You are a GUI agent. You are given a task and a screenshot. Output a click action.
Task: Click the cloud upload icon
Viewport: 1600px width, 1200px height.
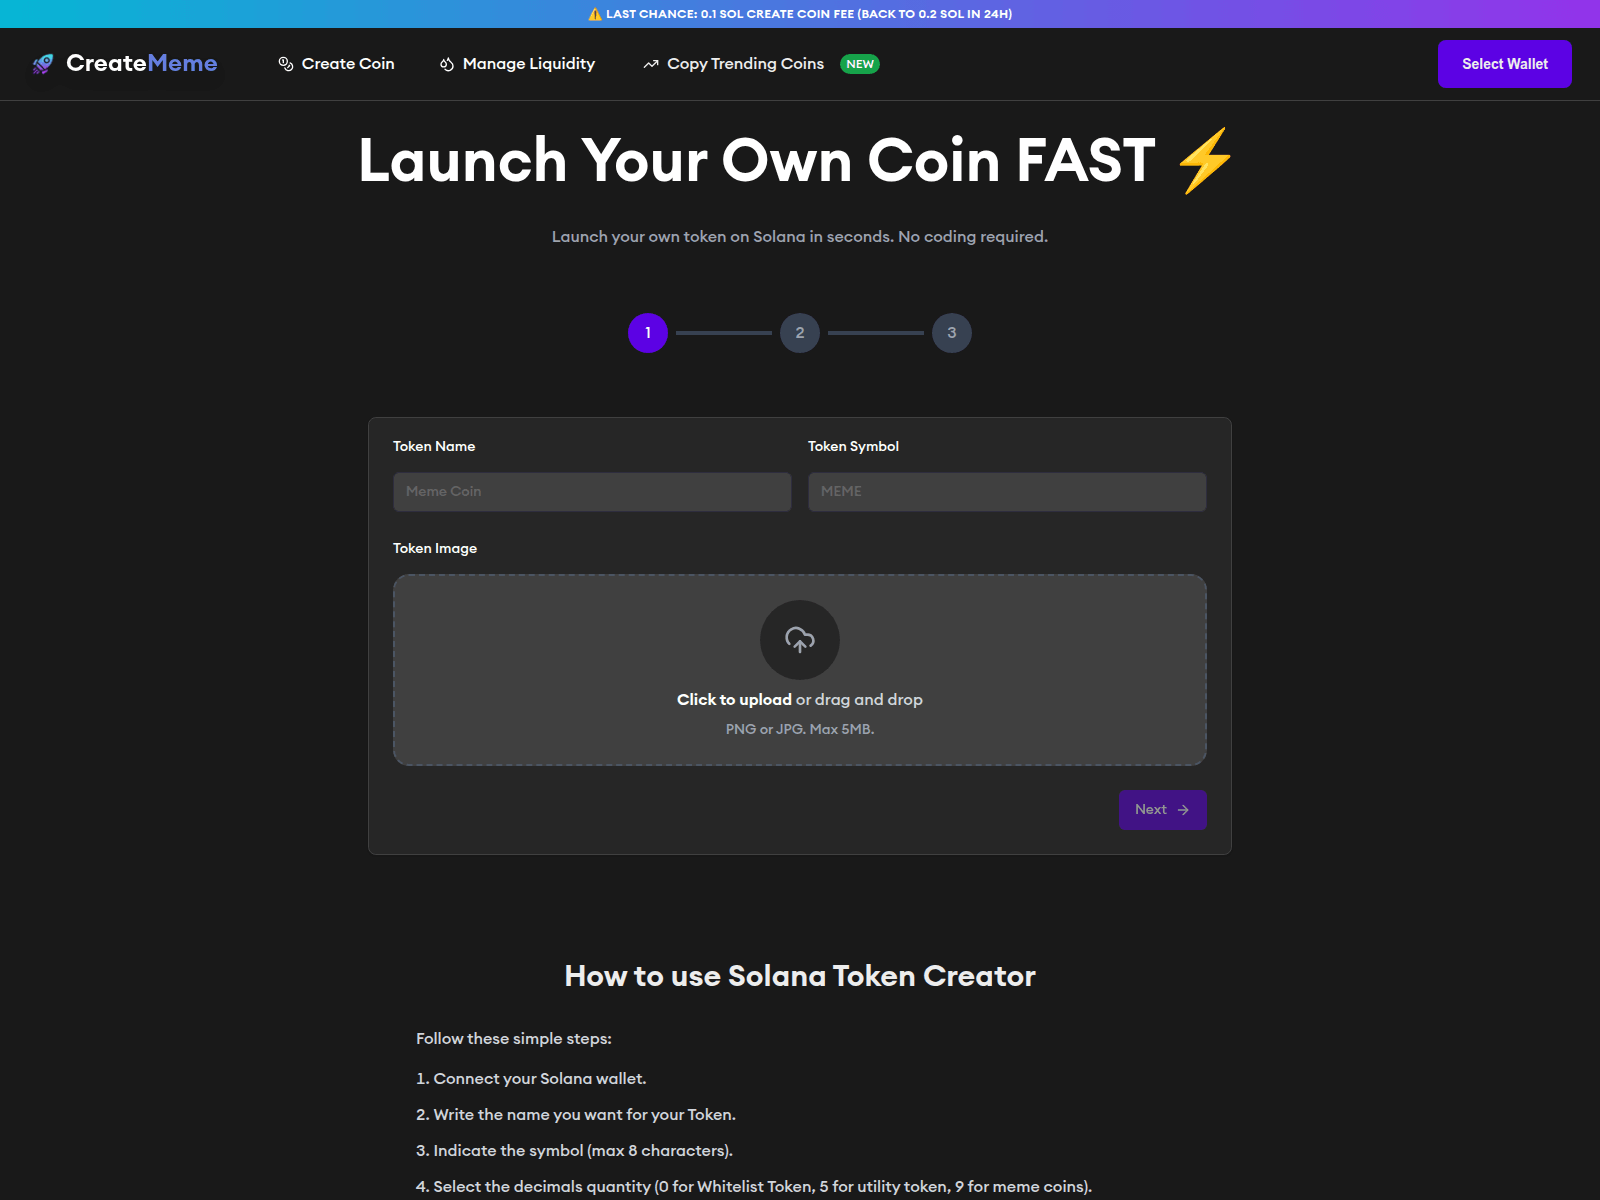click(x=800, y=640)
